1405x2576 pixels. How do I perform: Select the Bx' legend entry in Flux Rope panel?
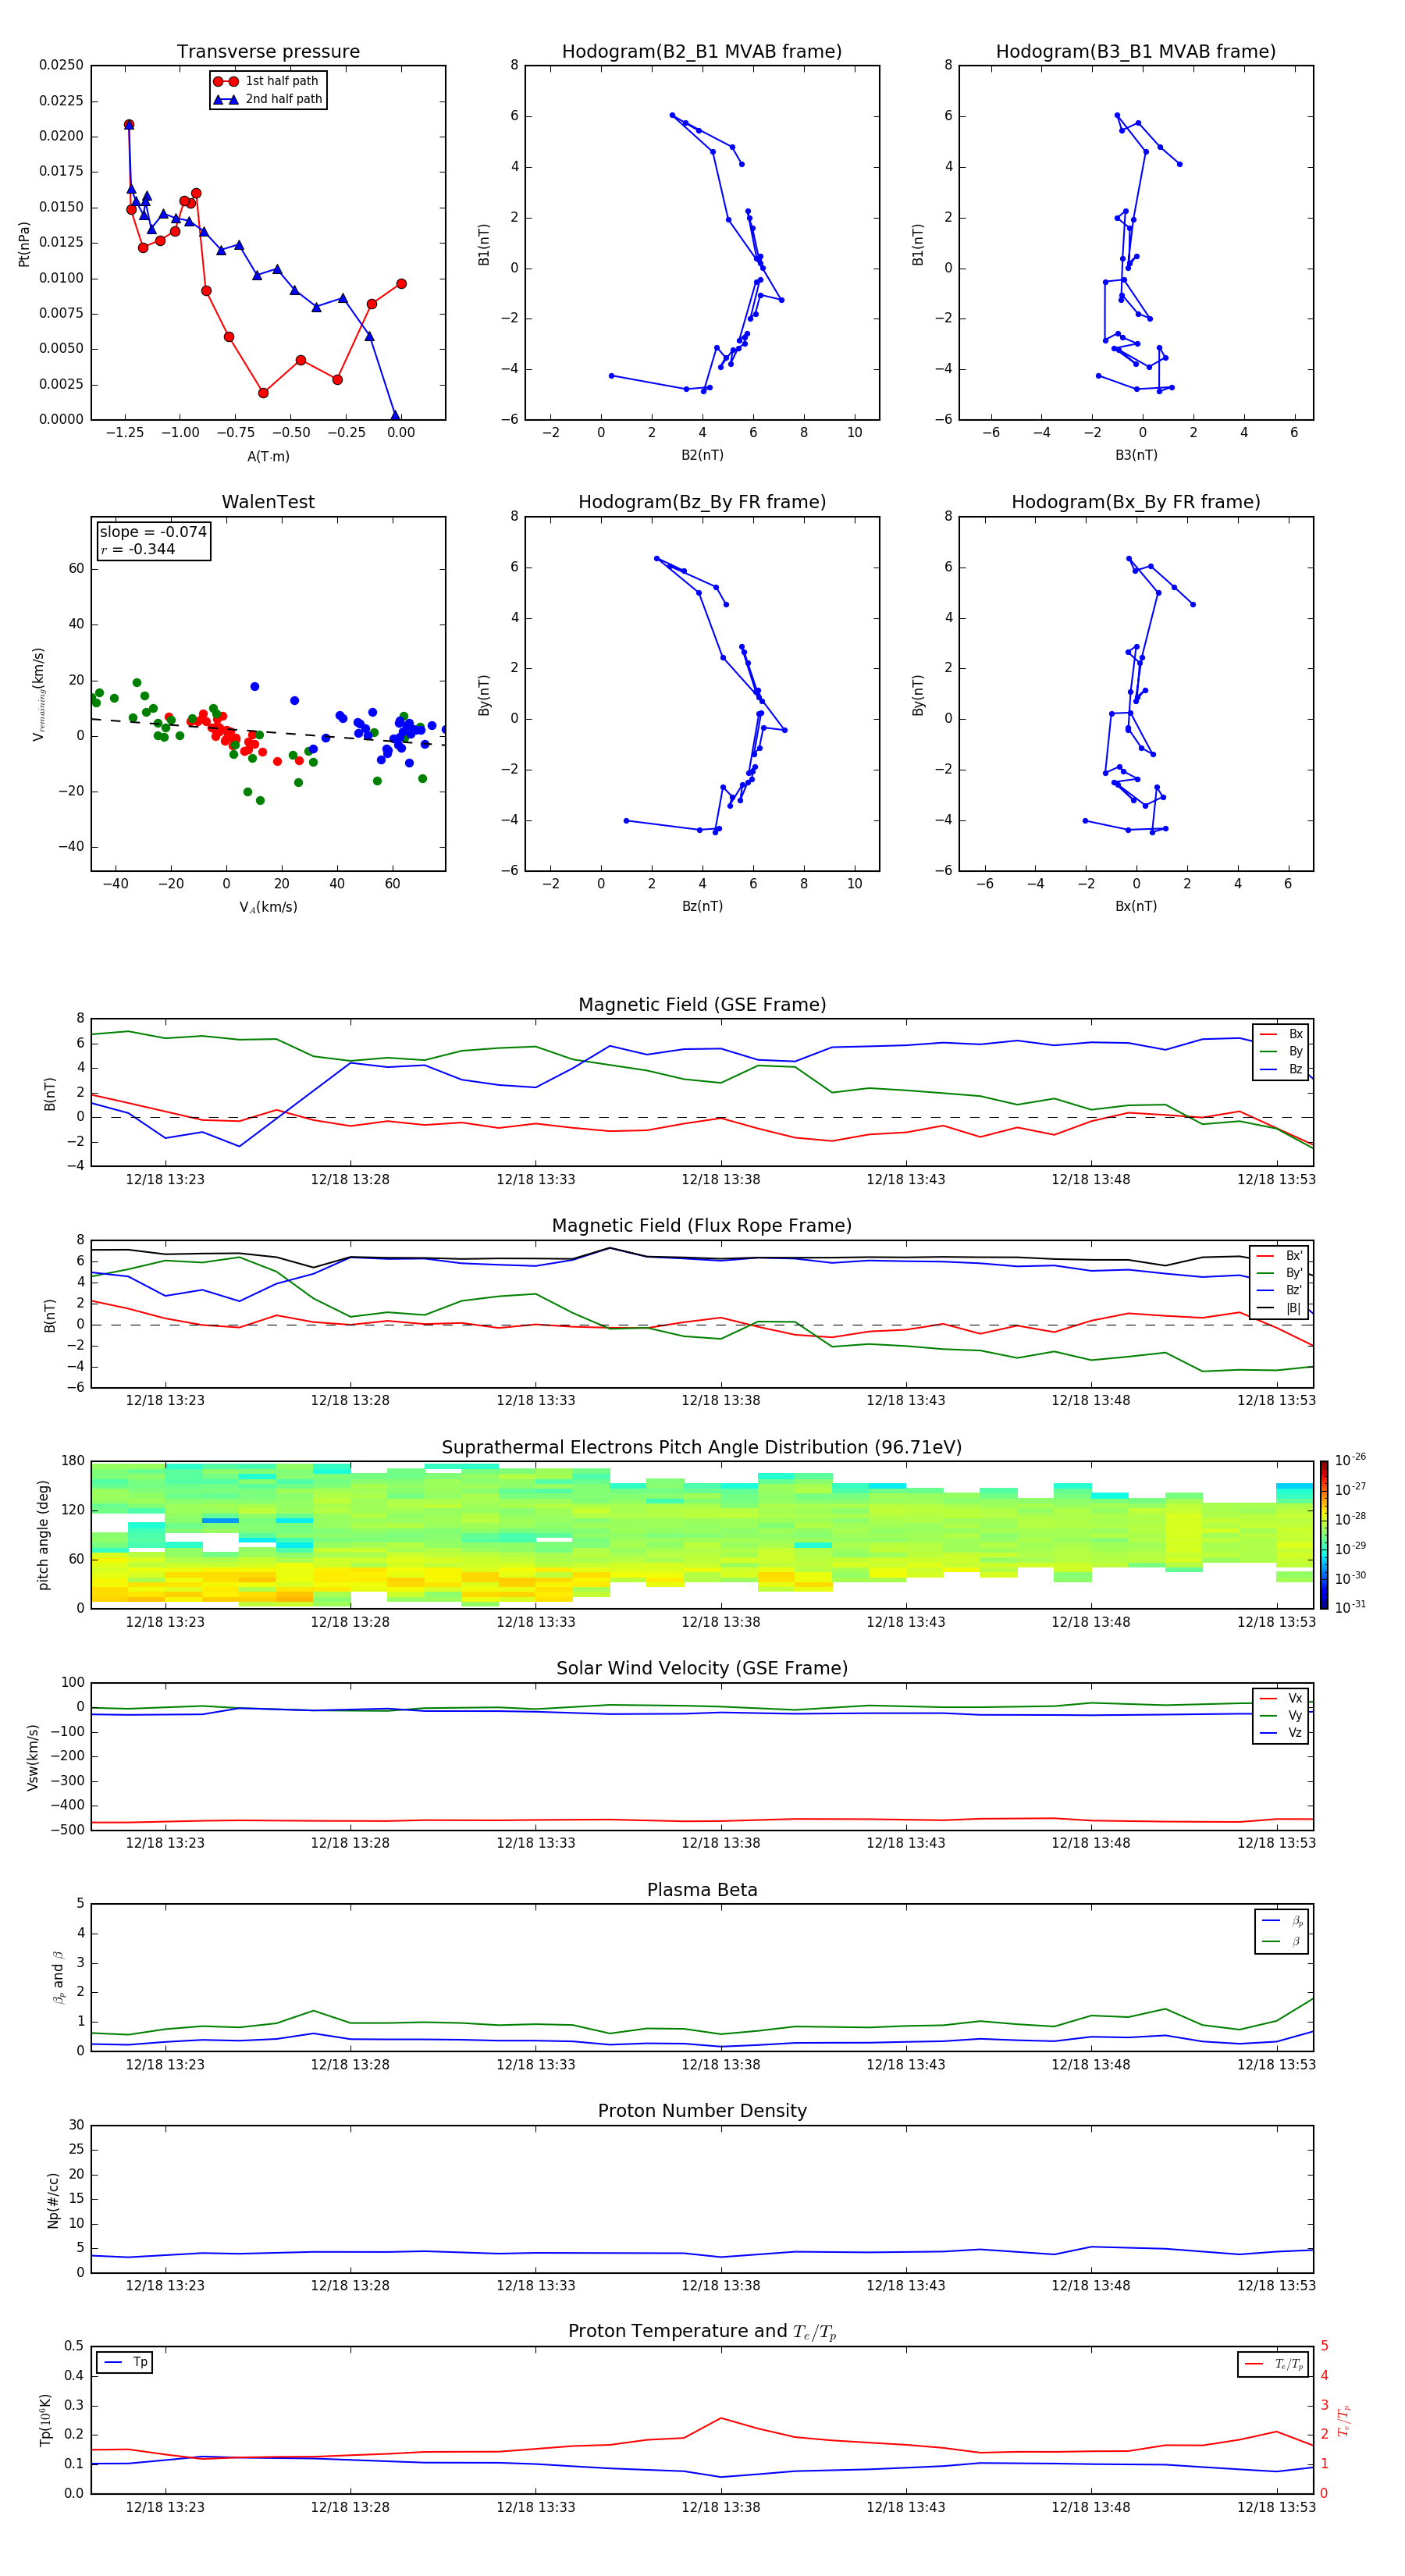tap(1280, 1256)
